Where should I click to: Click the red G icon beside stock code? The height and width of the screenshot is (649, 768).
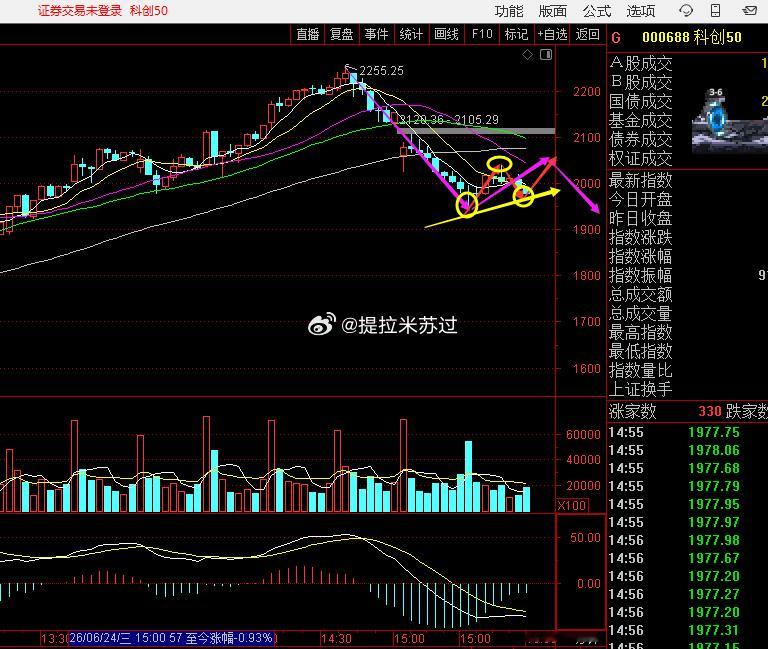pos(616,37)
